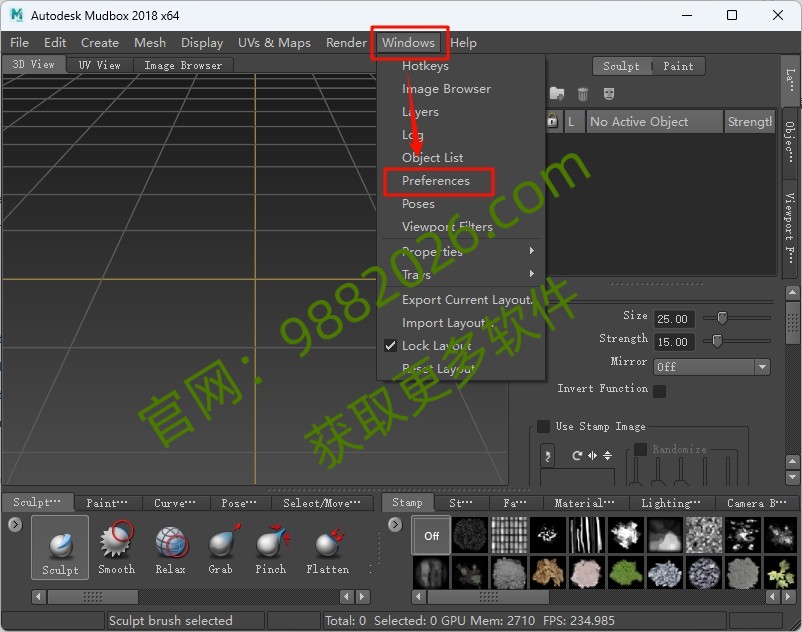Screen dimensions: 802x632
Task: Expand the Trays submenu
Action: tap(461, 275)
